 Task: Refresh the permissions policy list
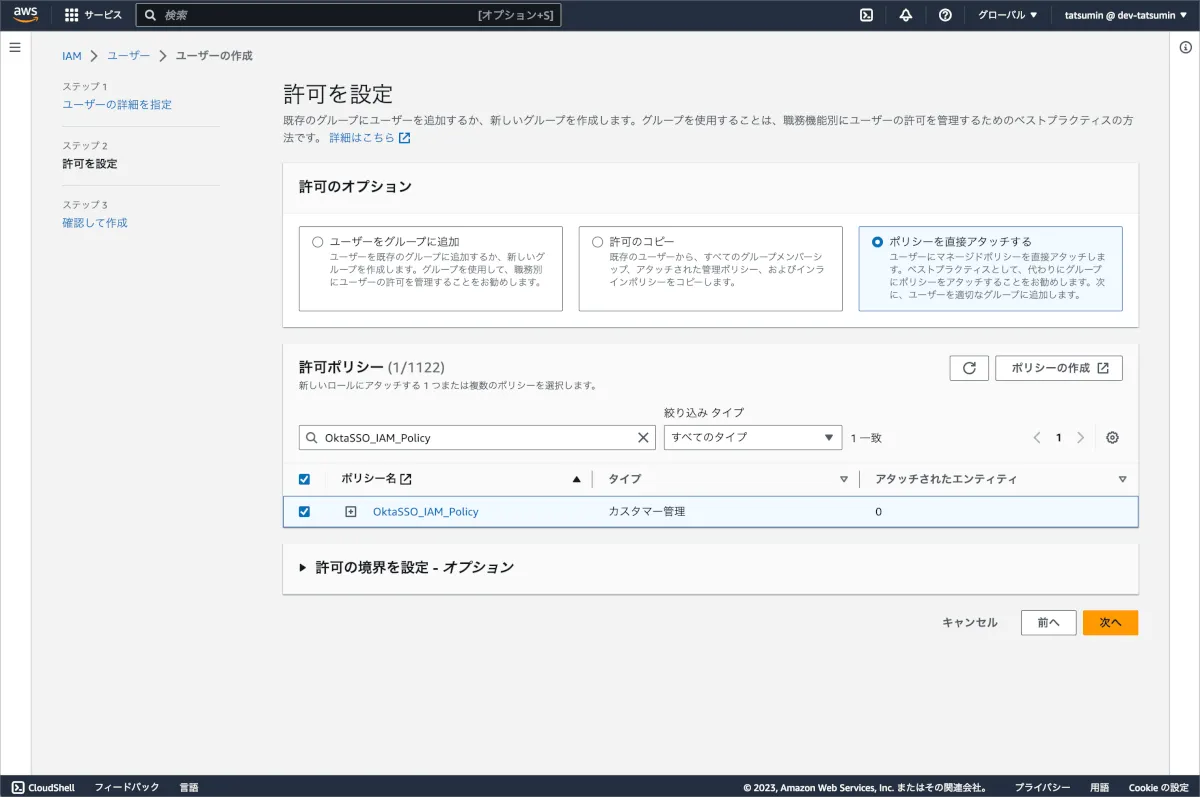pyautogui.click(x=969, y=368)
